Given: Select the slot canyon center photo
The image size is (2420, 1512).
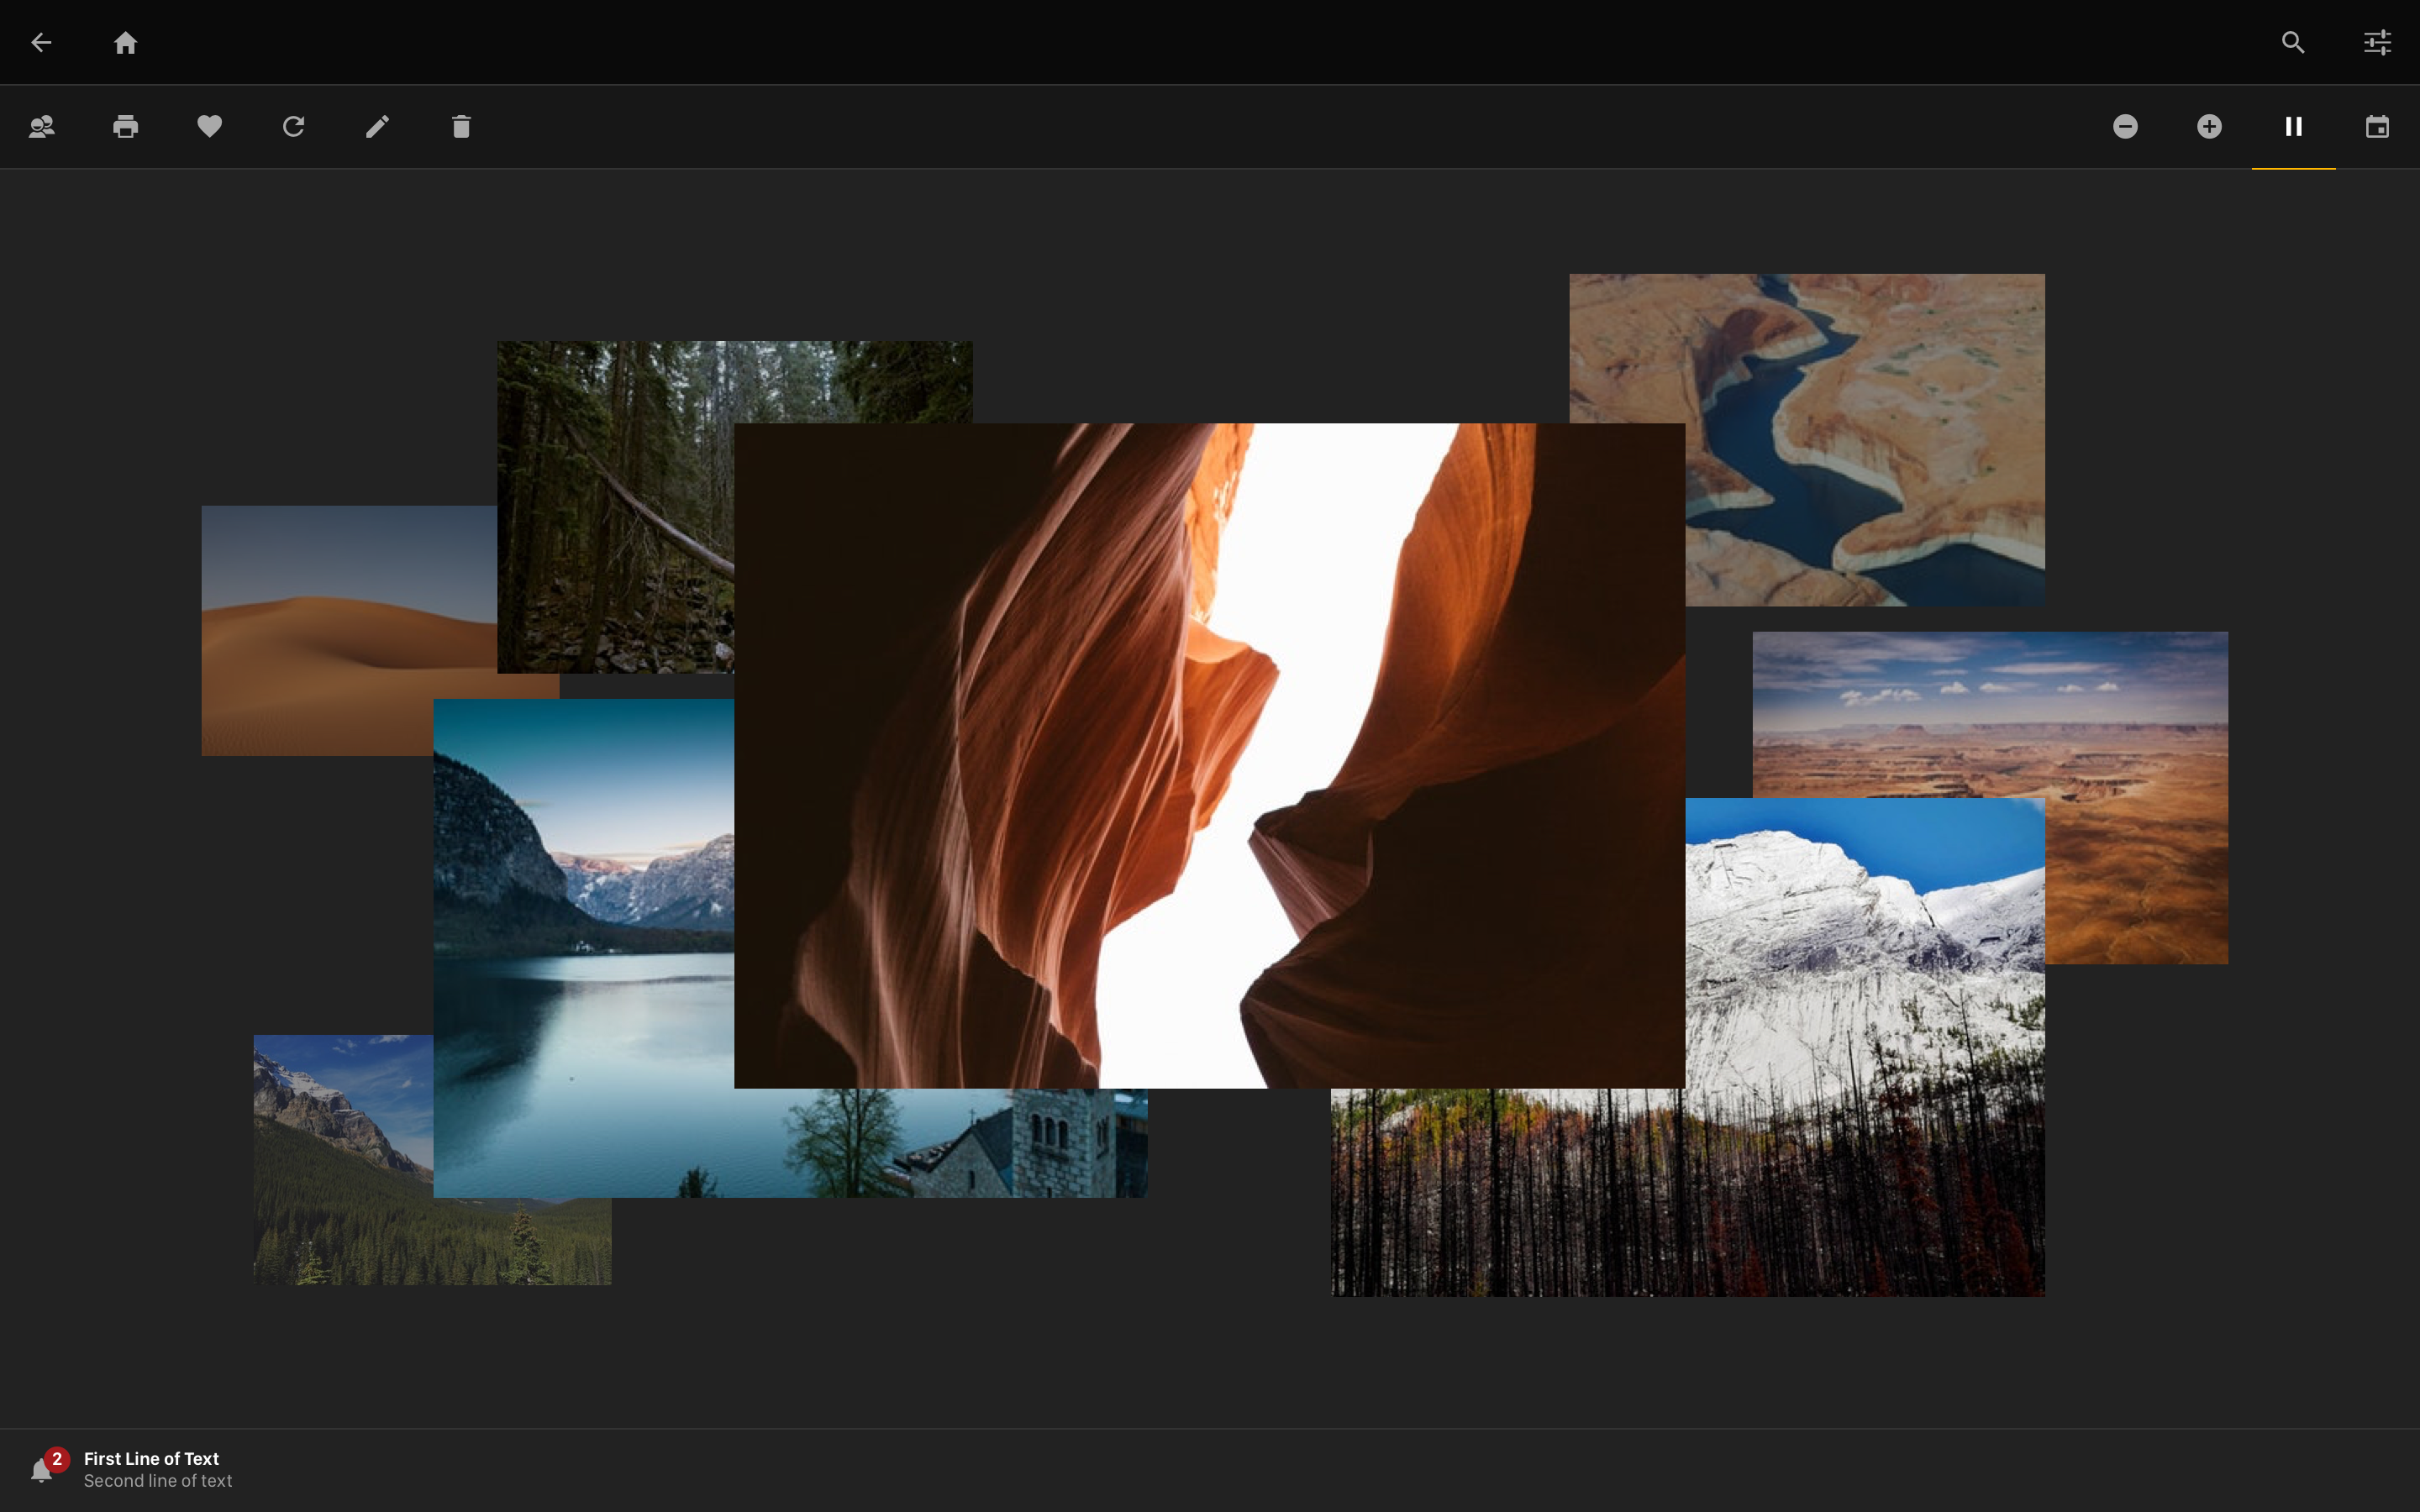Looking at the screenshot, I should coord(1208,755).
